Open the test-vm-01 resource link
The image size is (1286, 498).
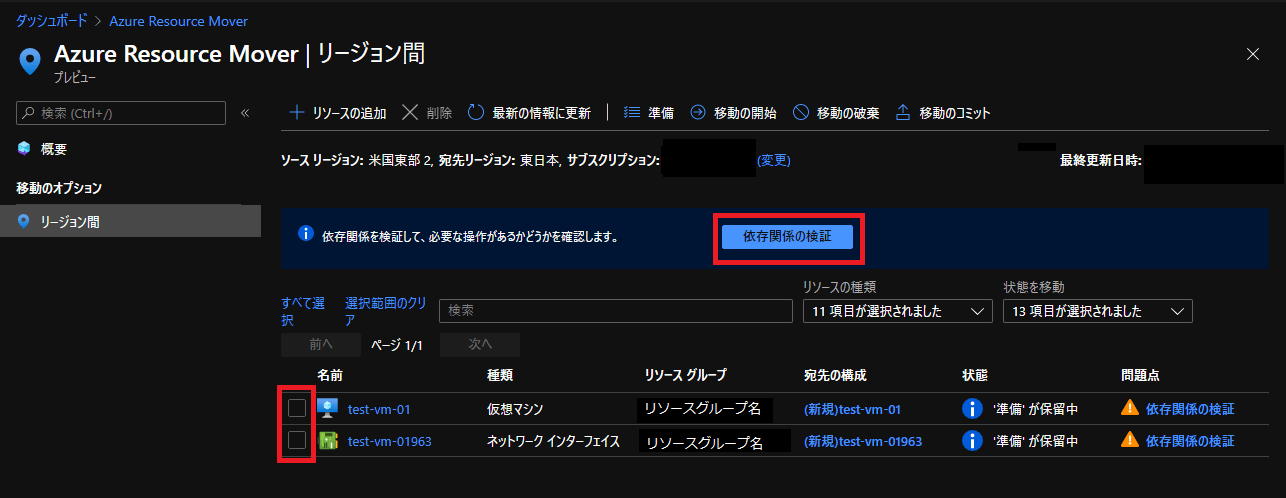pos(379,409)
